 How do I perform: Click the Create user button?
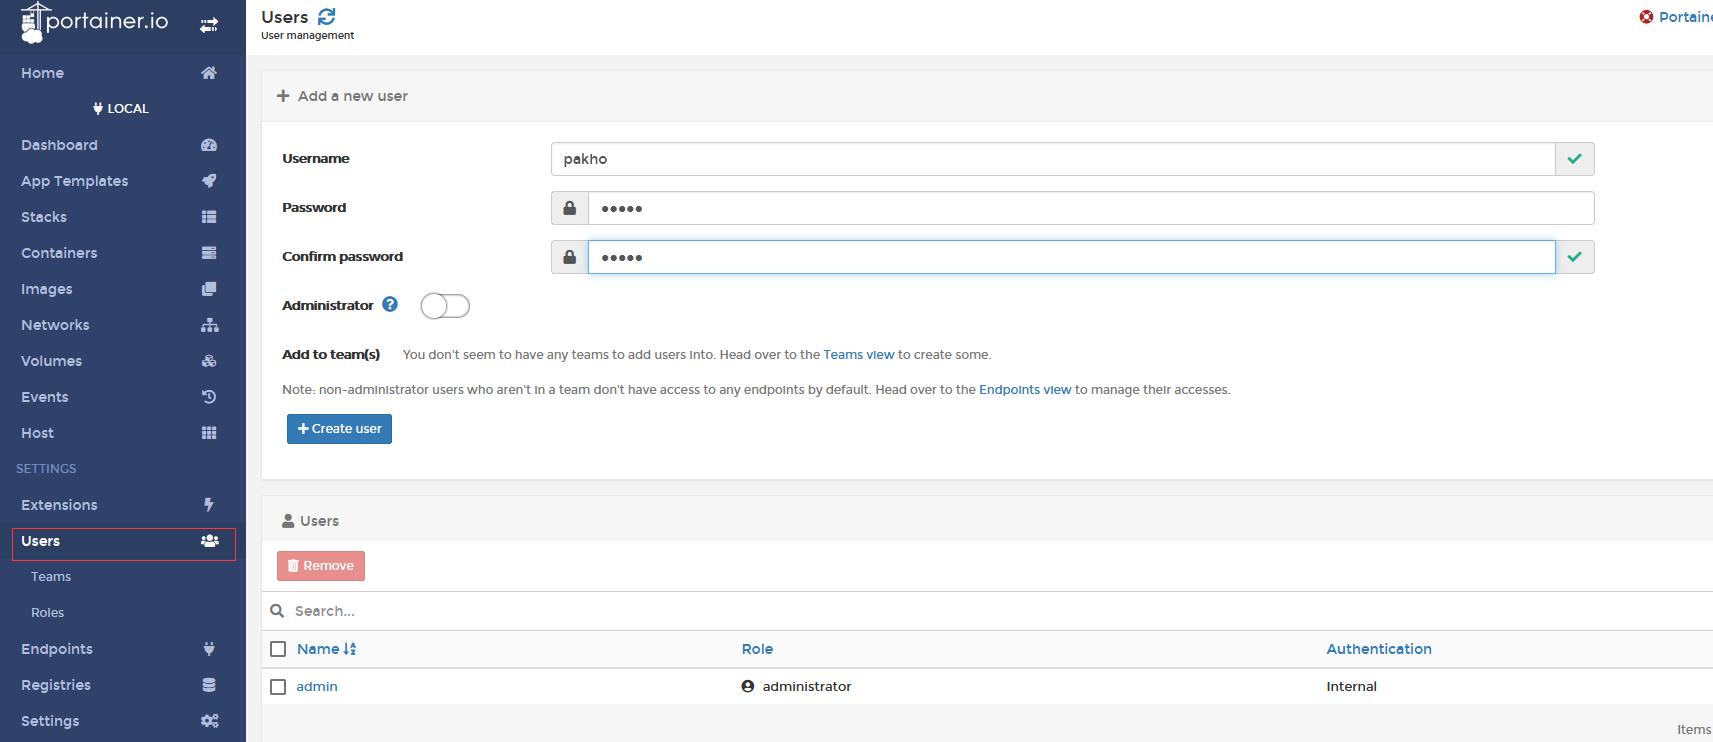pyautogui.click(x=339, y=428)
